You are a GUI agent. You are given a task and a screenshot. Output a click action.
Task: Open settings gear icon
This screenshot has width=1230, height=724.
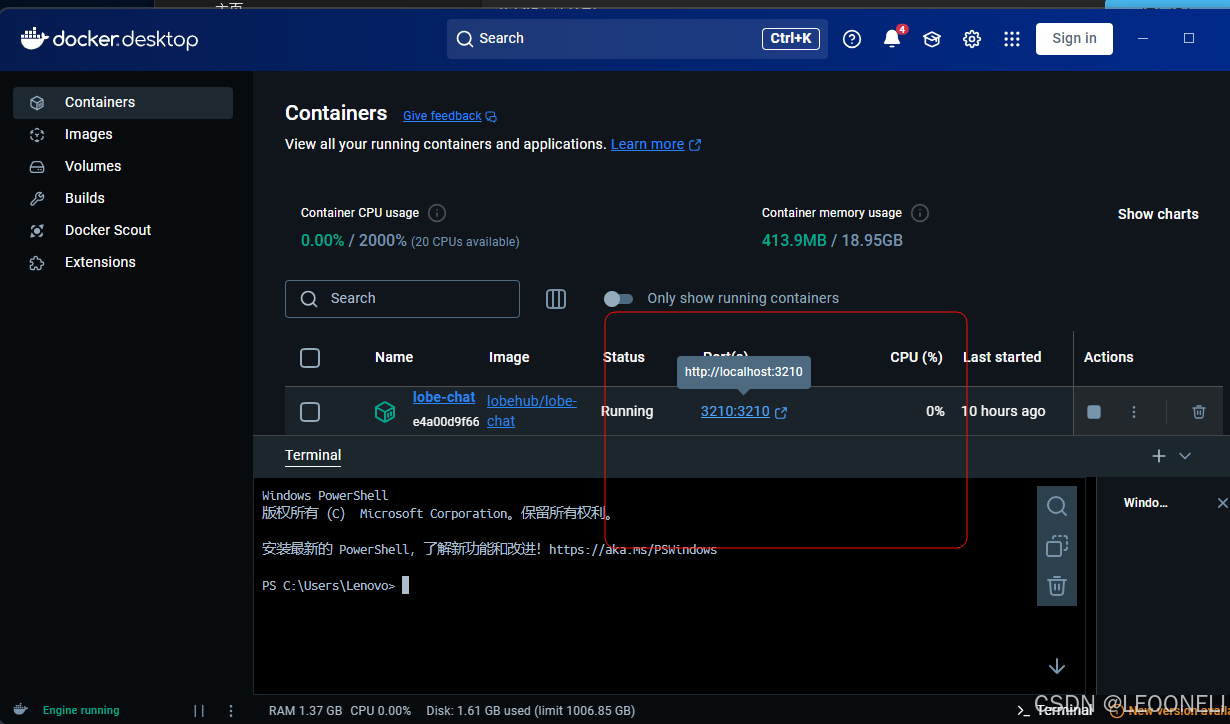point(972,39)
